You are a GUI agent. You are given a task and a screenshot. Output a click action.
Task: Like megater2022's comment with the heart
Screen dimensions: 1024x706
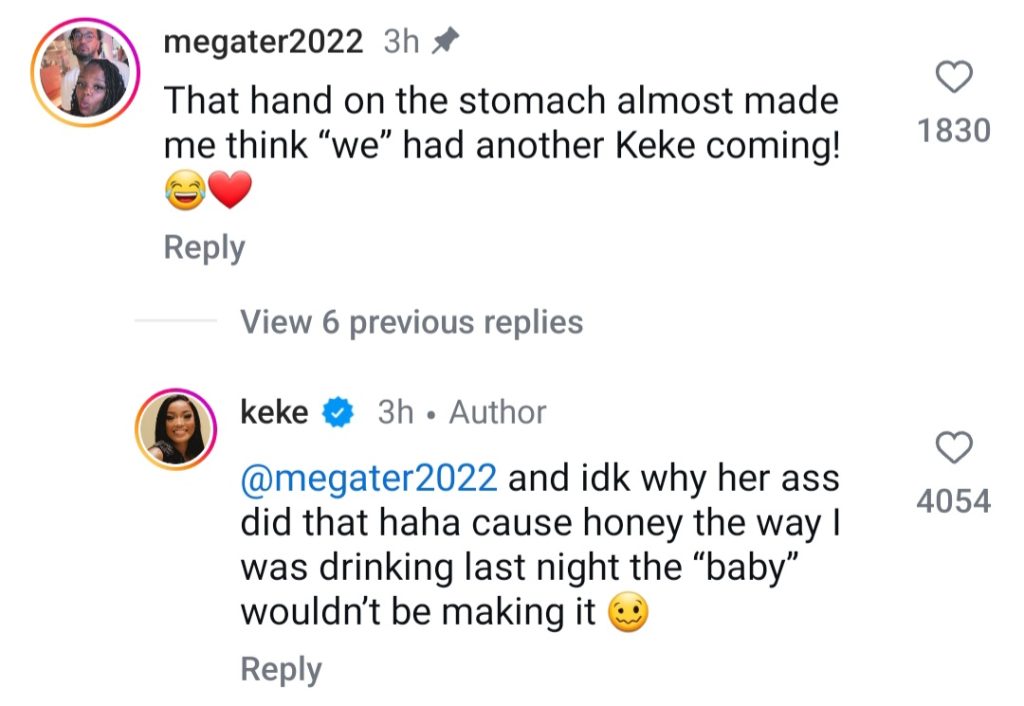coord(955,77)
